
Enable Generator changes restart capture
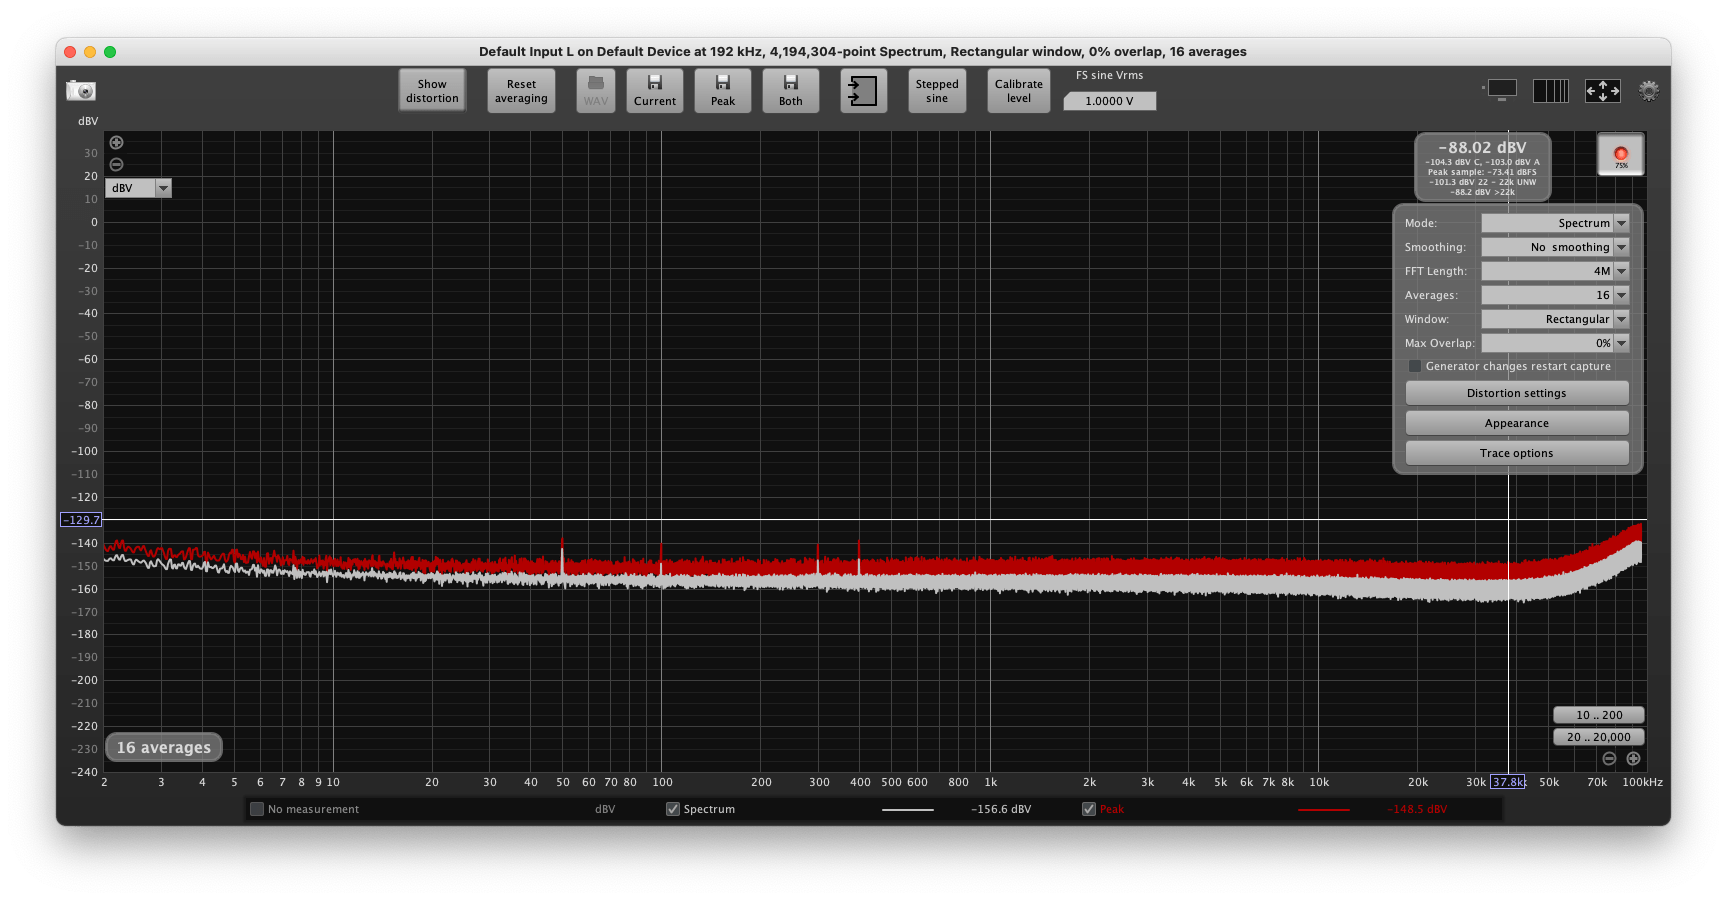1415,366
